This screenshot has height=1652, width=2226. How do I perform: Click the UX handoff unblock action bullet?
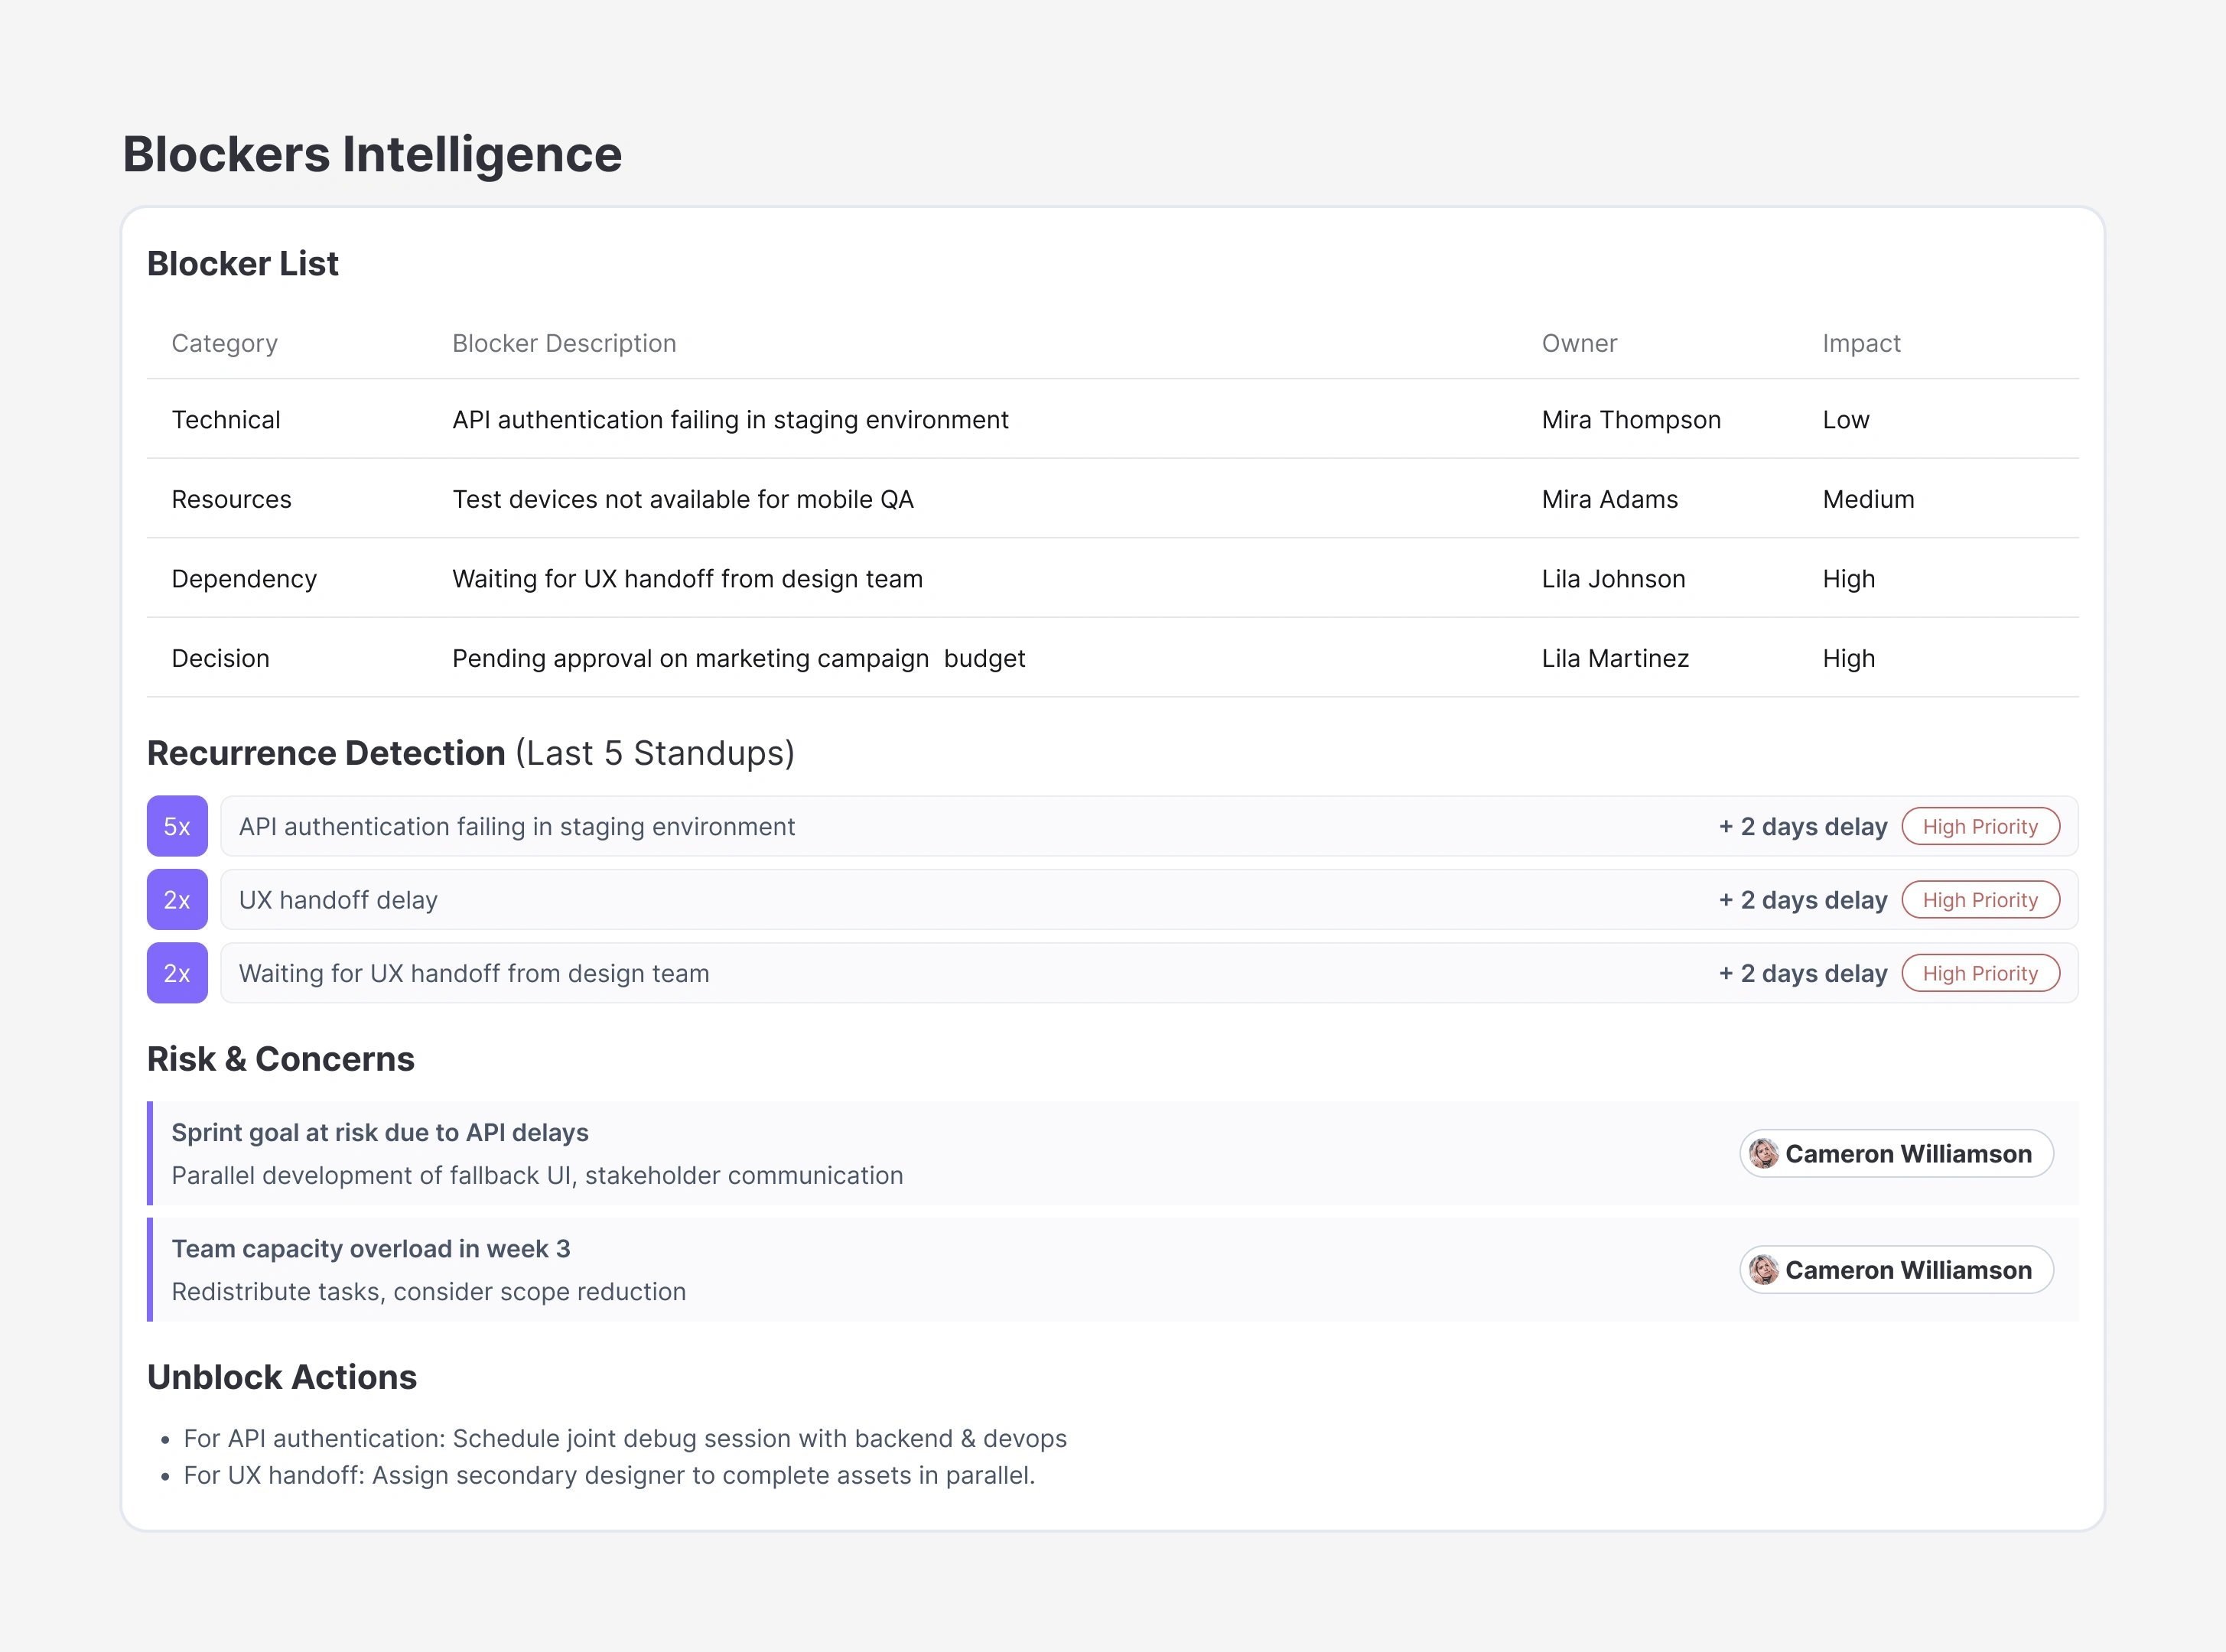tap(609, 1475)
